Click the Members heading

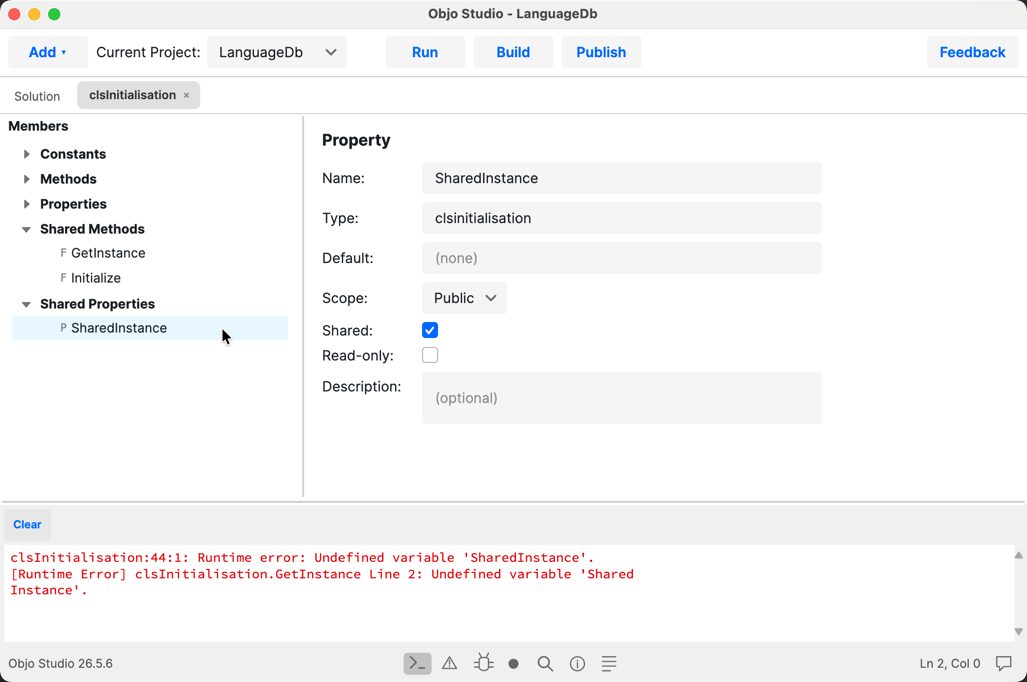pyautogui.click(x=38, y=126)
